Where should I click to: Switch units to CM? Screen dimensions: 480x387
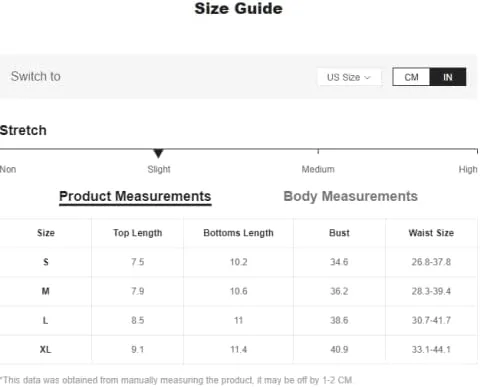[411, 77]
